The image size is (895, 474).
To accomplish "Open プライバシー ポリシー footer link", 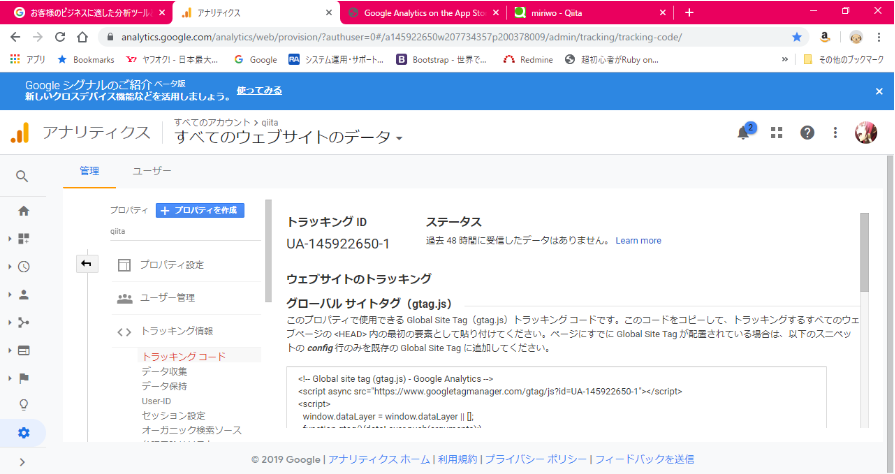I will point(536,460).
